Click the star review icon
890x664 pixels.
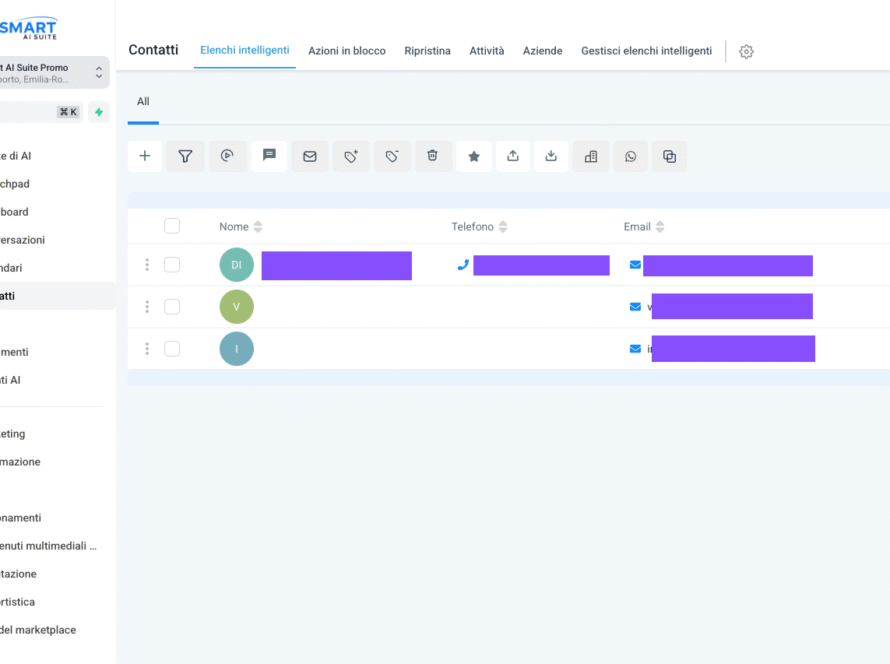pos(474,156)
